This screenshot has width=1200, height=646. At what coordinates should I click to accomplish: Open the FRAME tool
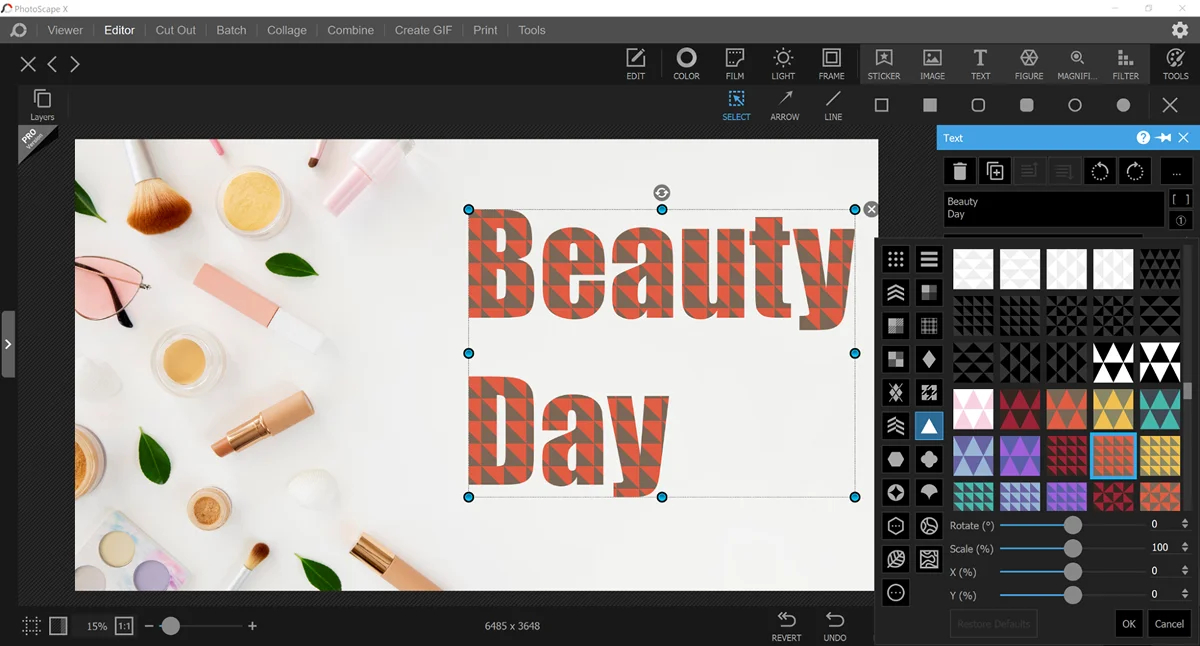coord(831,63)
